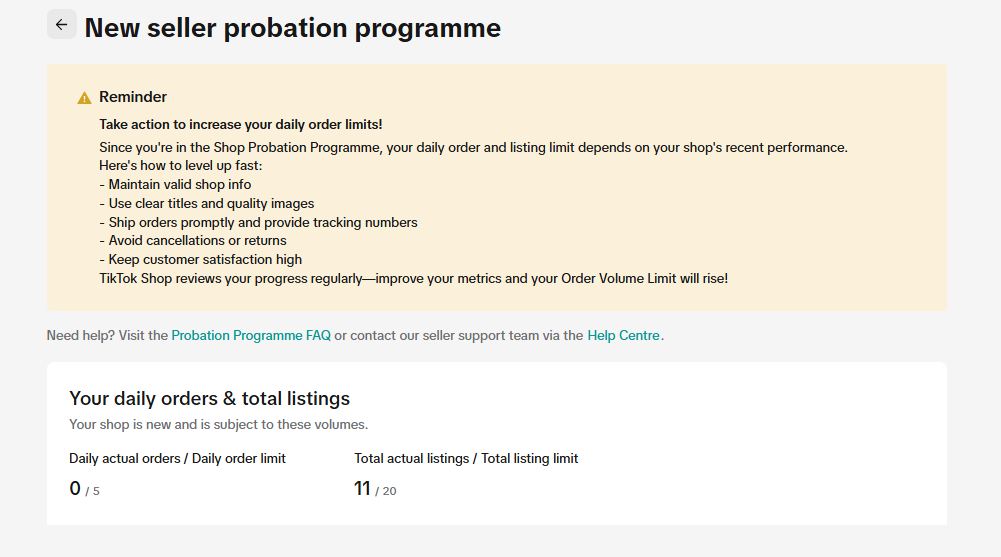Screen dimensions: 1001x557
Task: Visit the Help Centre link
Action: 623,336
